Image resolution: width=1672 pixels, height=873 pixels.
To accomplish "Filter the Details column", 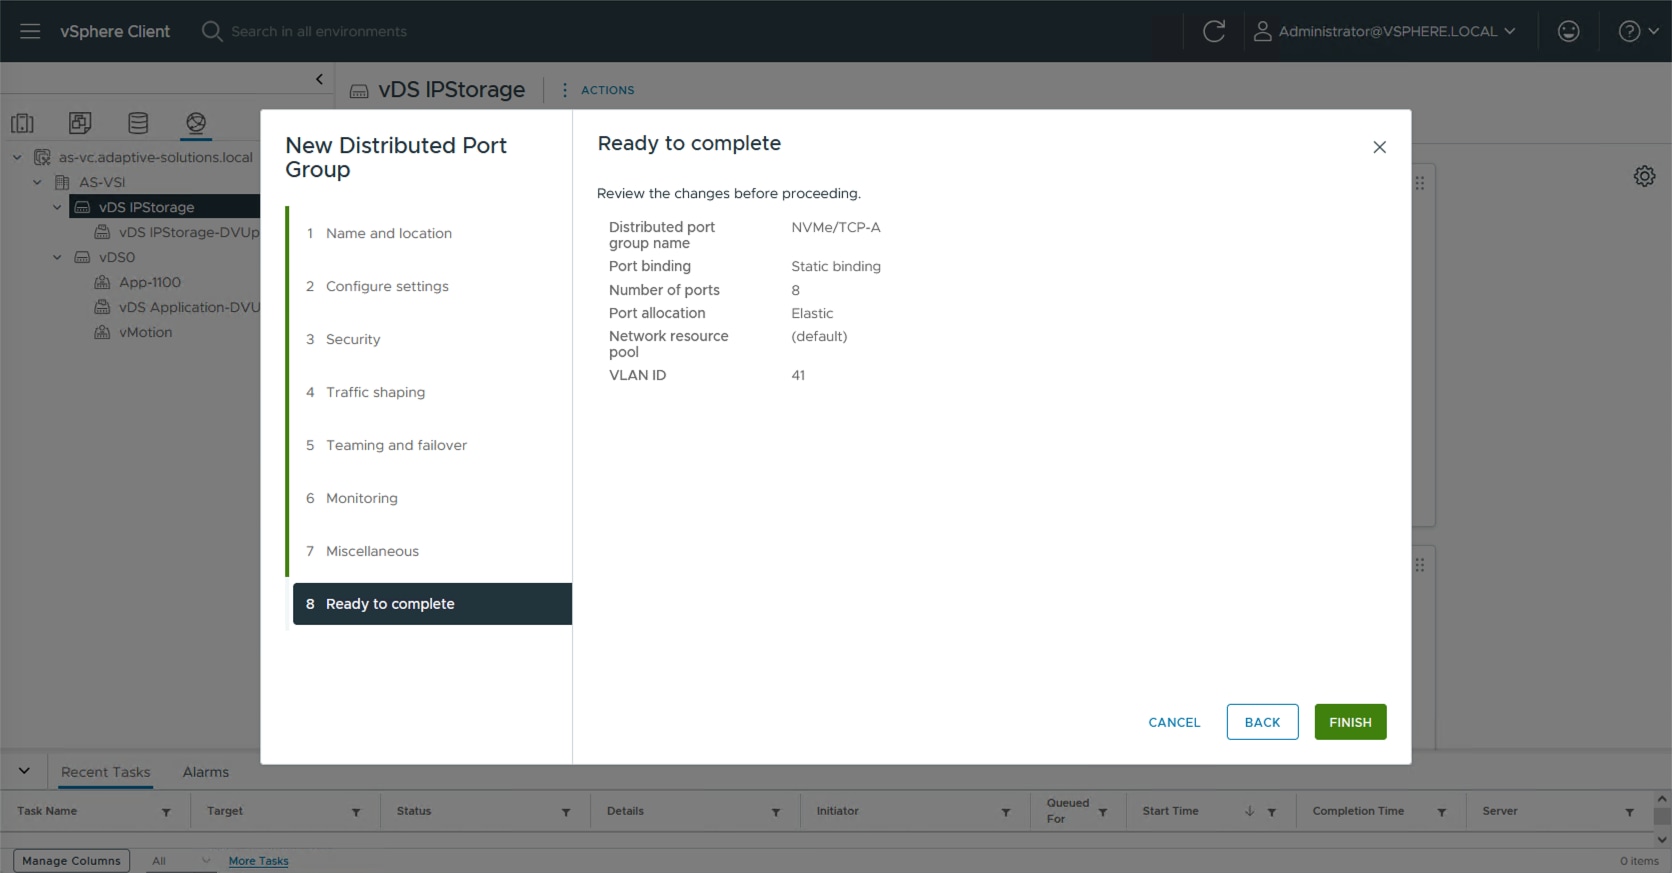I will [776, 812].
